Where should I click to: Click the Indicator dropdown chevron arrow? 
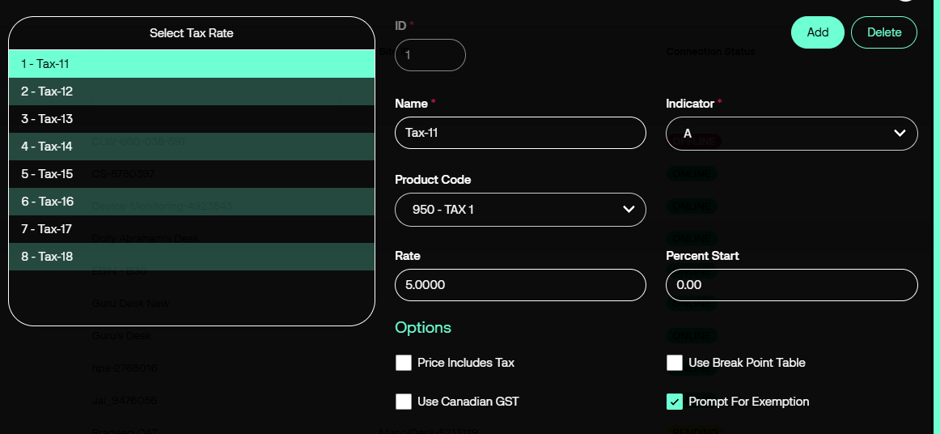click(x=899, y=133)
